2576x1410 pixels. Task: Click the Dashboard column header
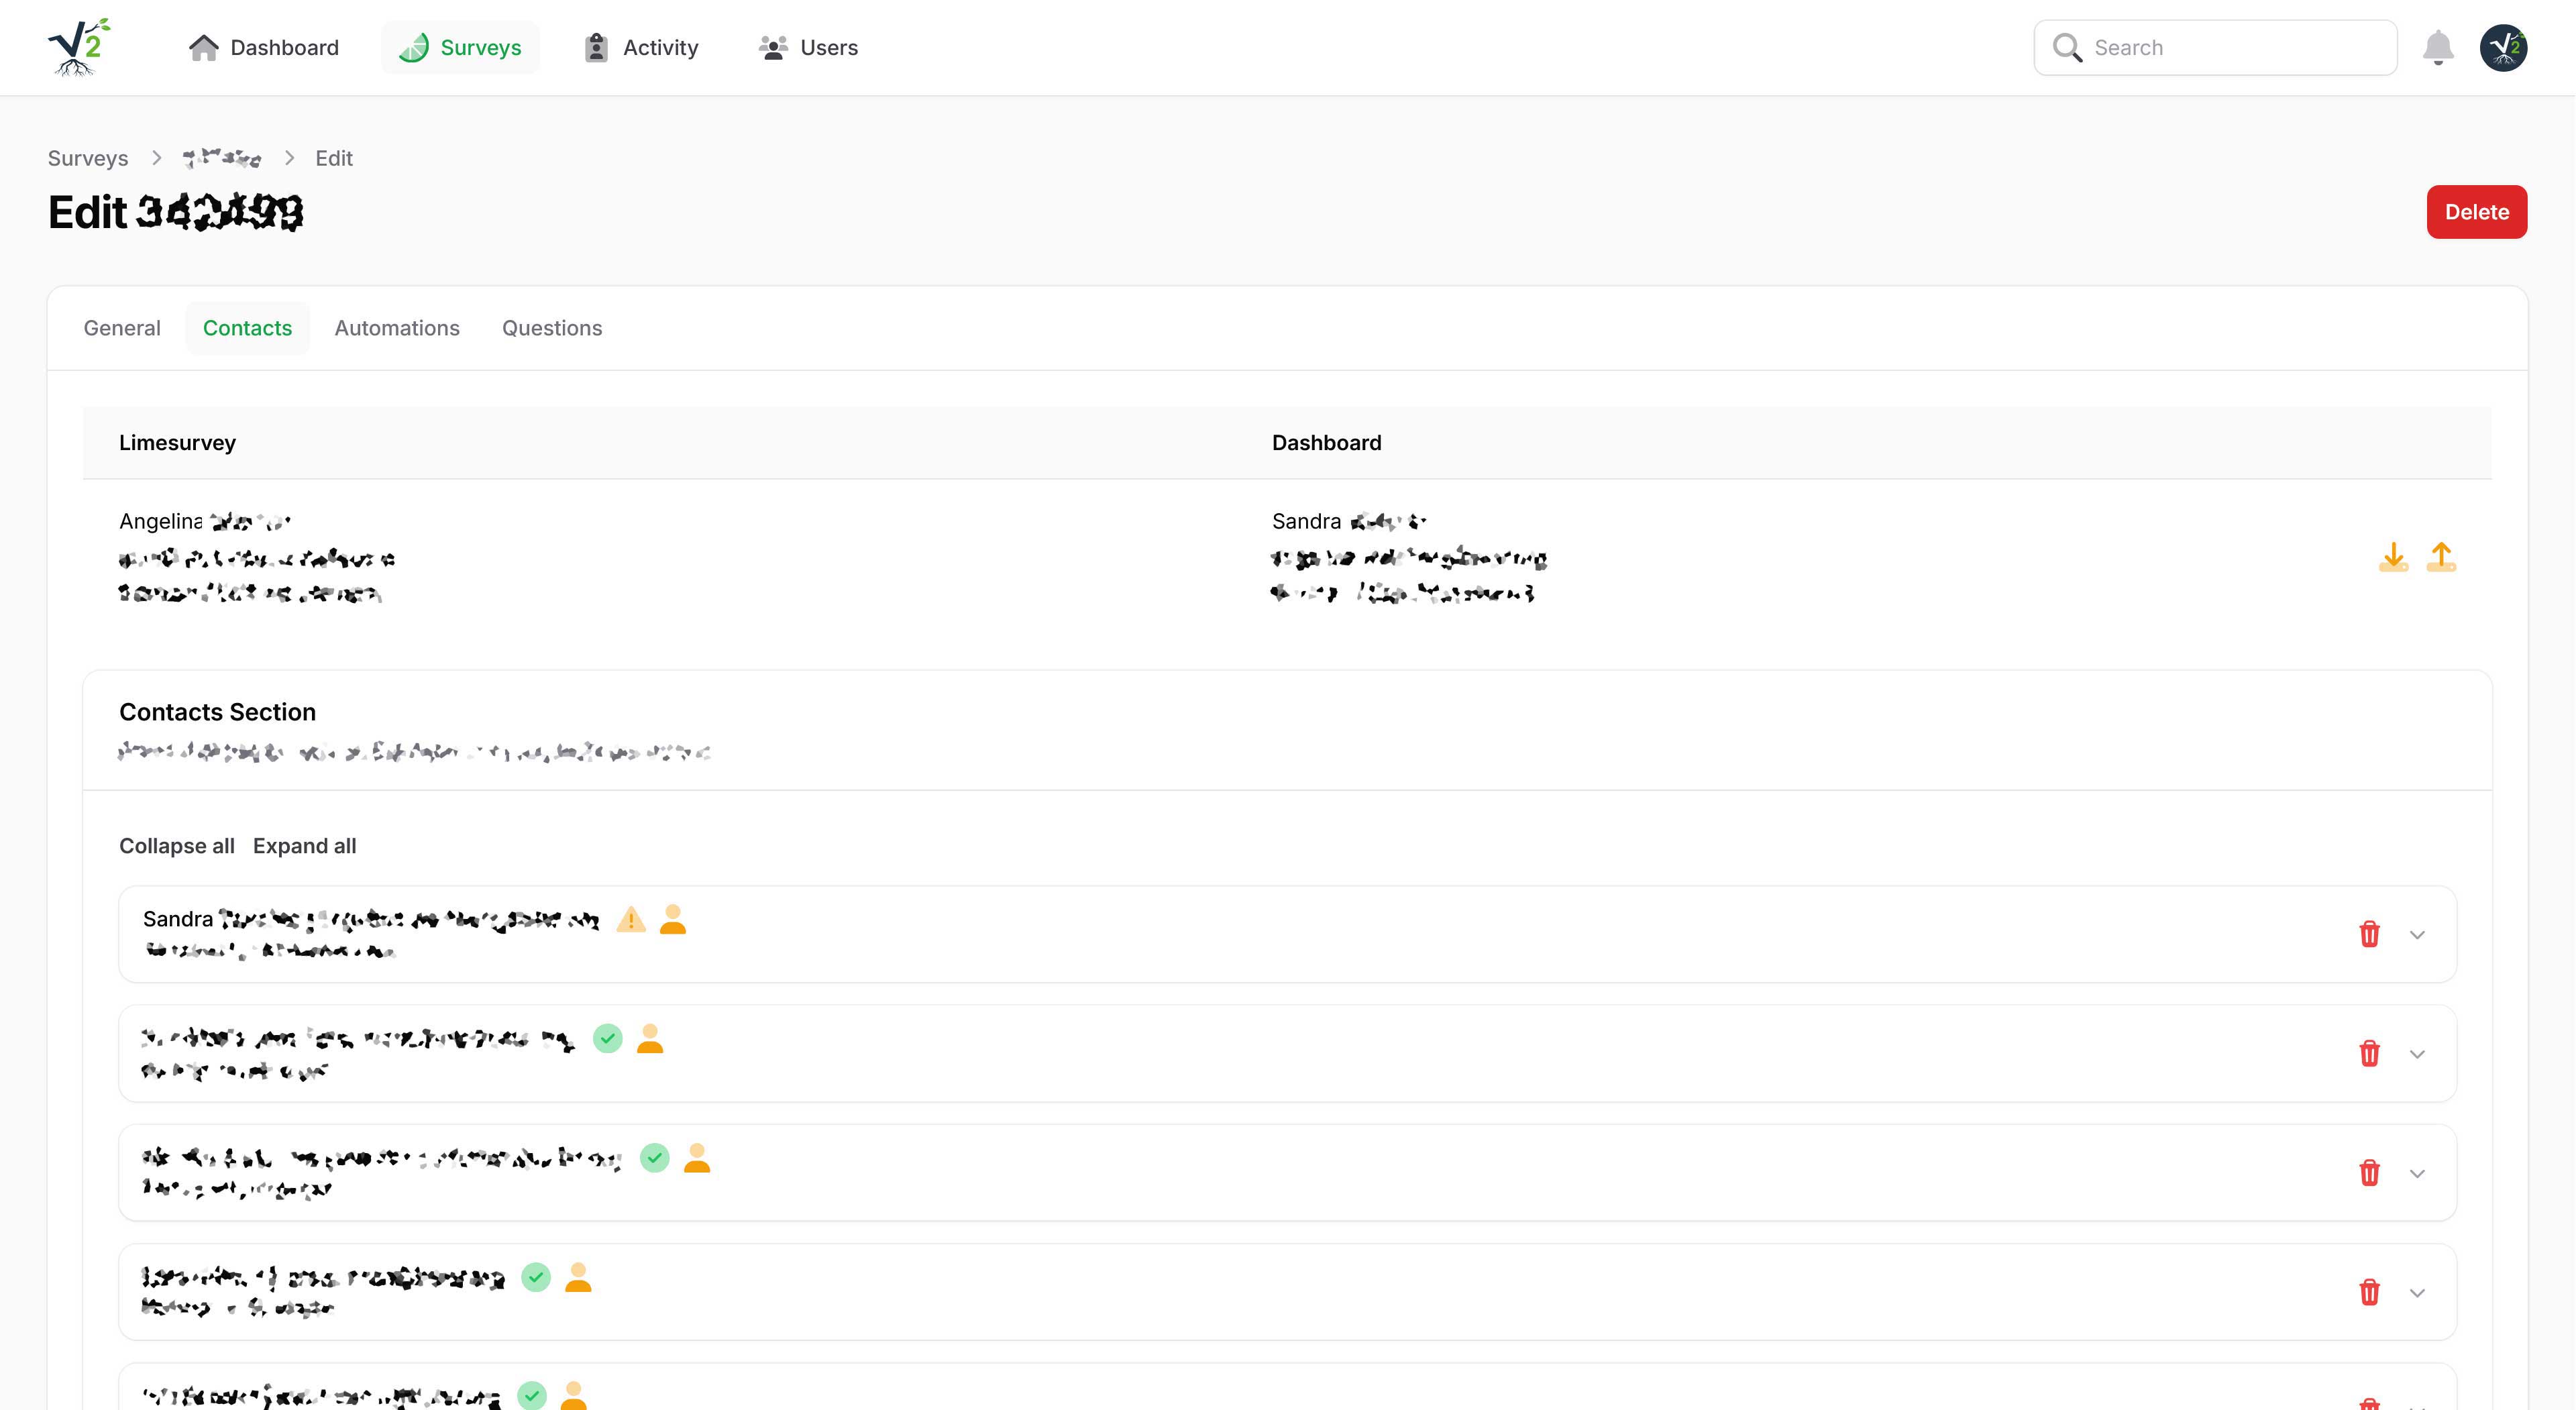click(x=1326, y=443)
